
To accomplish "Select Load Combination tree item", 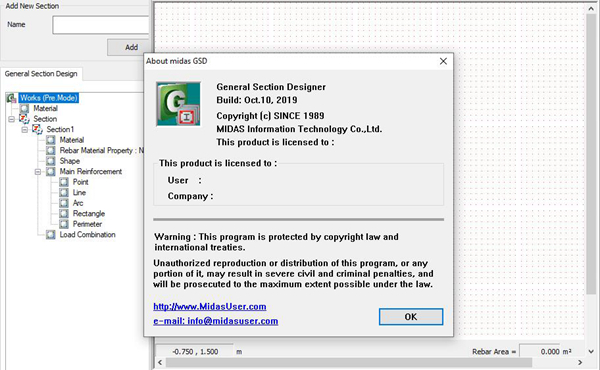I will (x=87, y=235).
